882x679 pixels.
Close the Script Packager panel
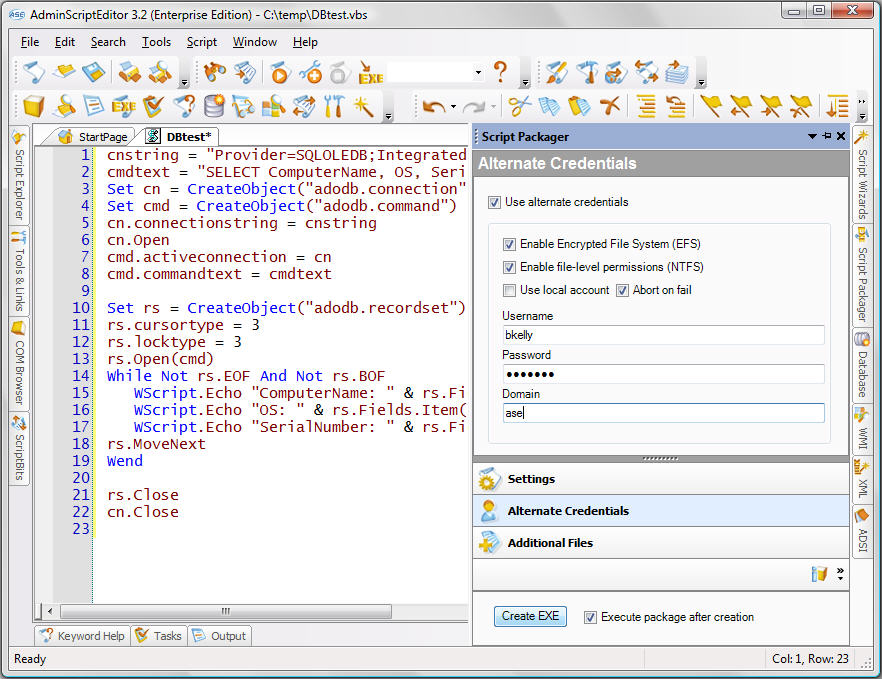(841, 136)
